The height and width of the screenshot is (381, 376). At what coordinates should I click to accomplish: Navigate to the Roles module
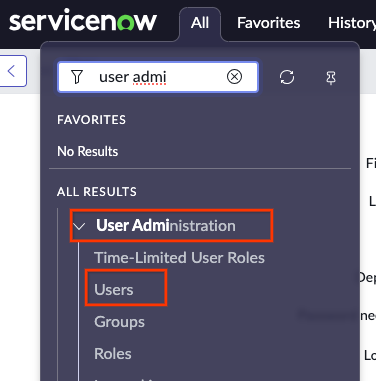(113, 354)
